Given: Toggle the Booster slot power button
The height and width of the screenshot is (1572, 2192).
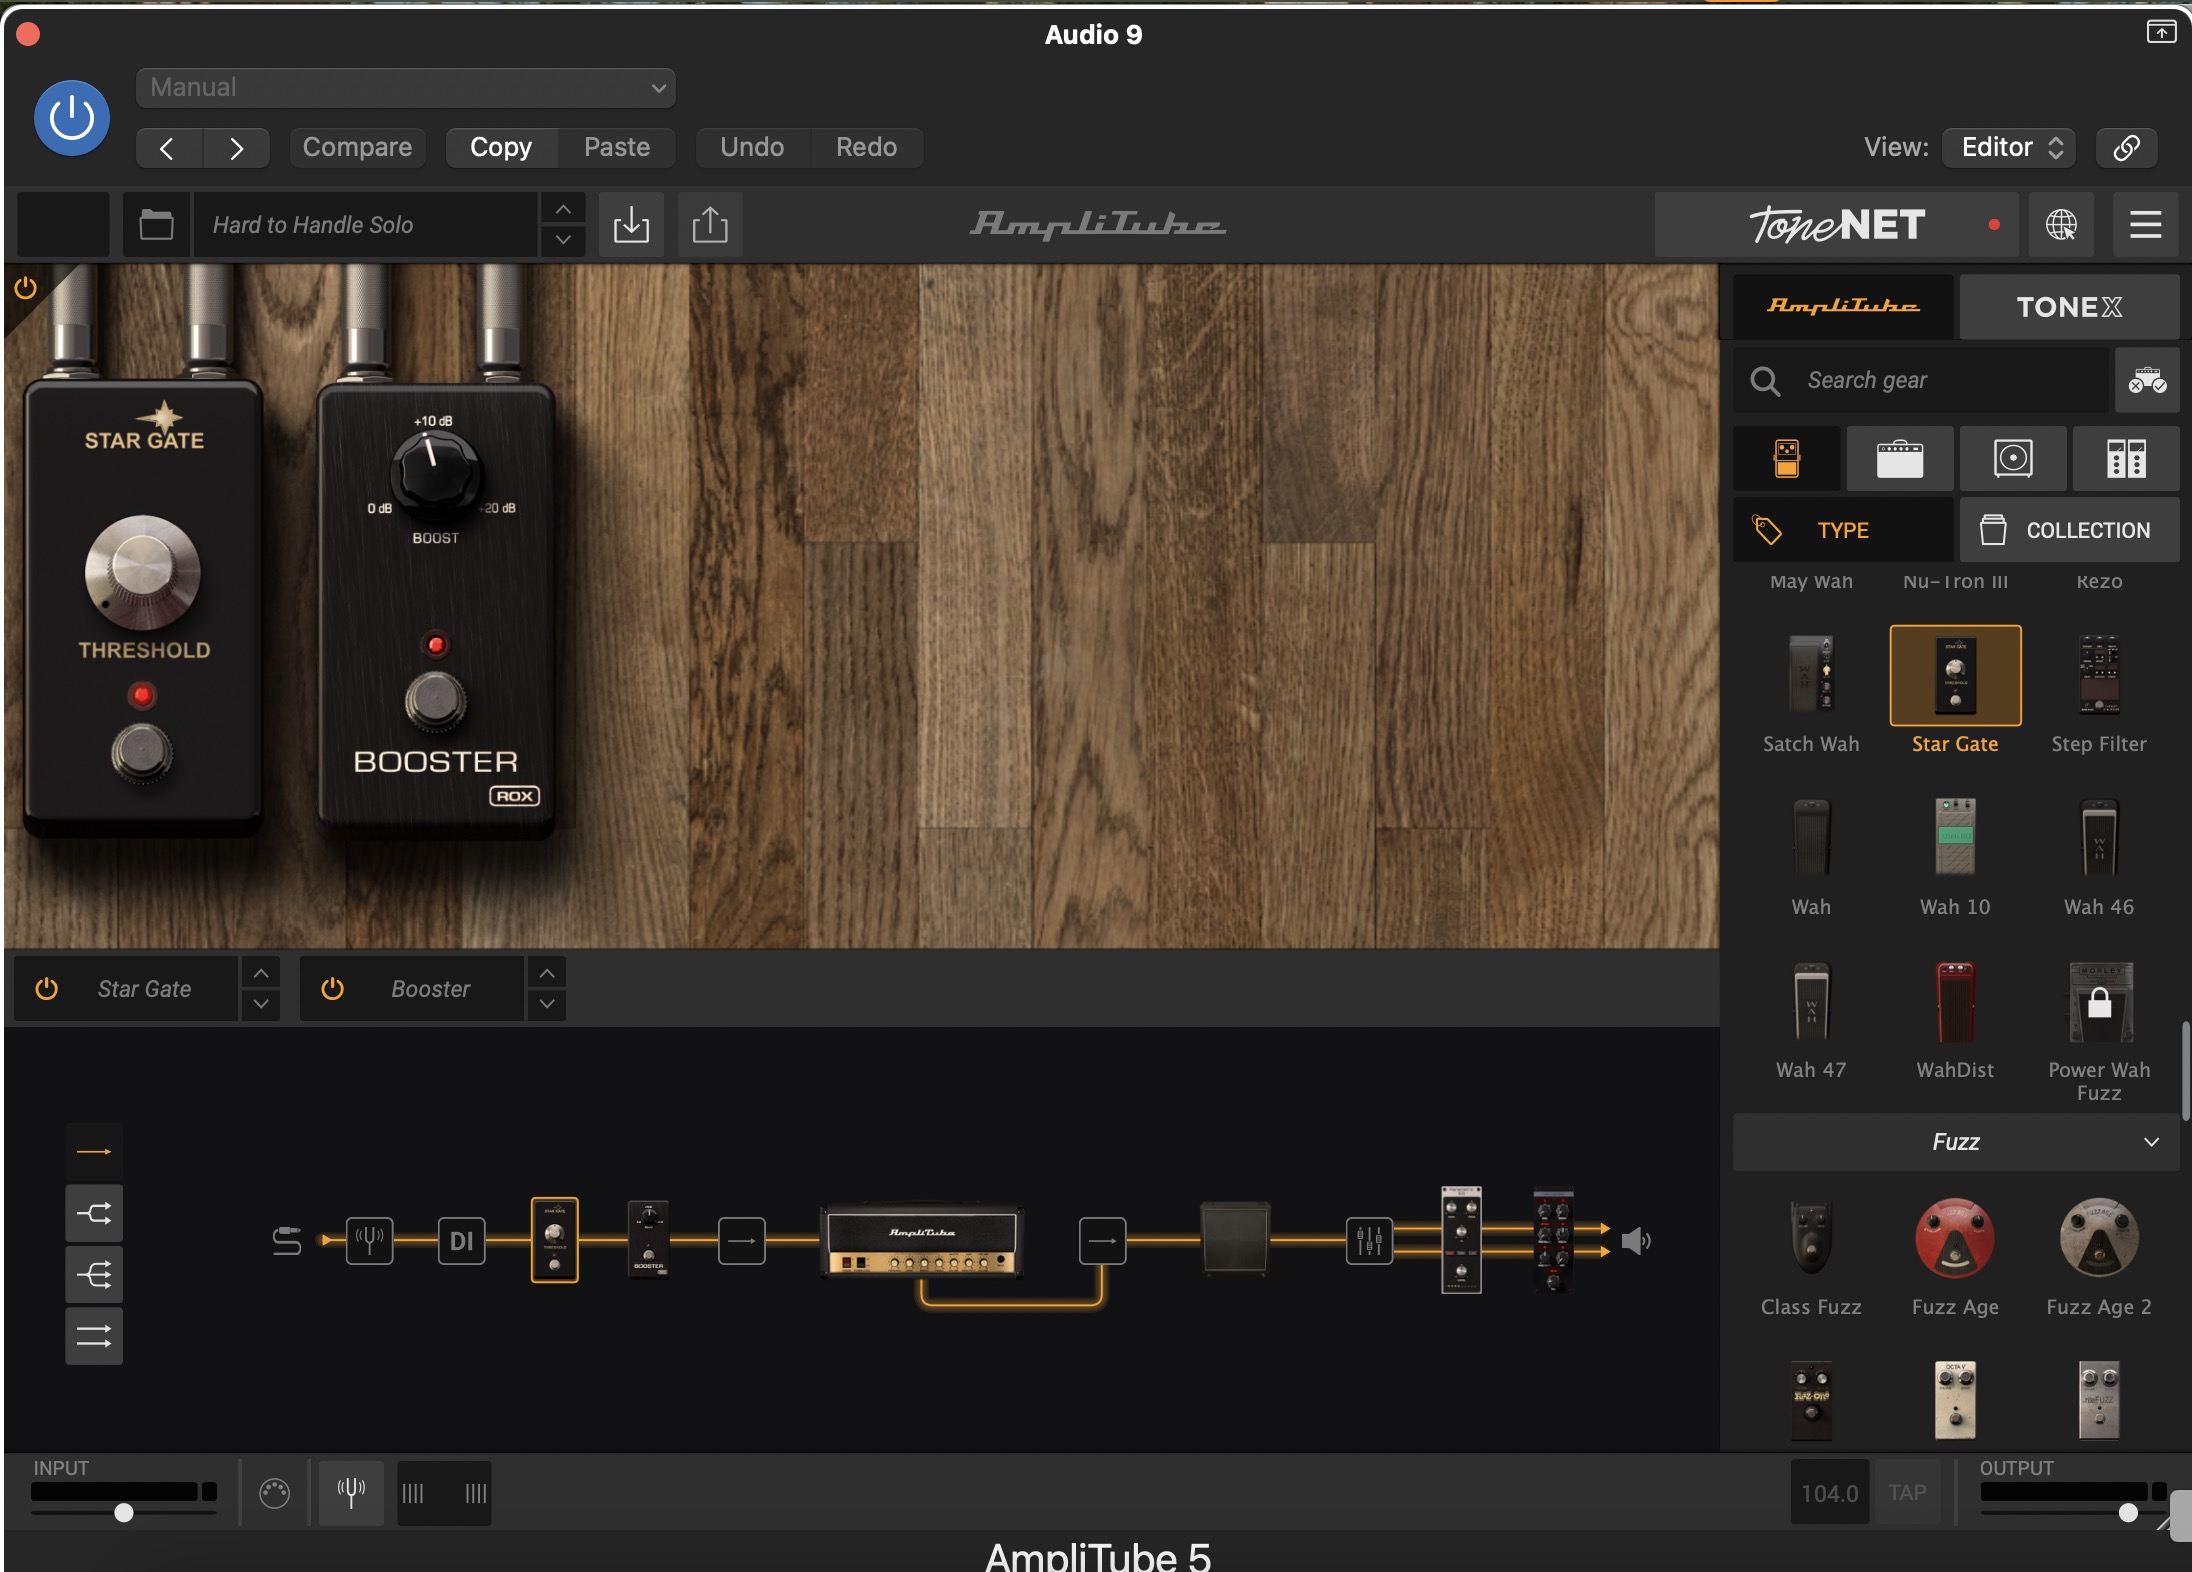Looking at the screenshot, I should coord(333,989).
